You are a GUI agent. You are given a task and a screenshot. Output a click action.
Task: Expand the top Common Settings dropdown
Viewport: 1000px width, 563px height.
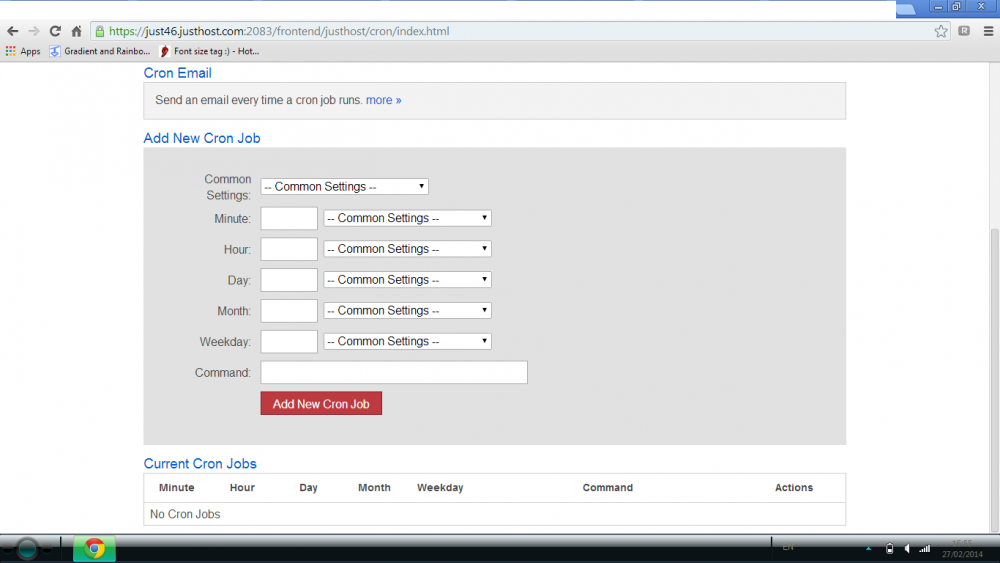click(345, 187)
